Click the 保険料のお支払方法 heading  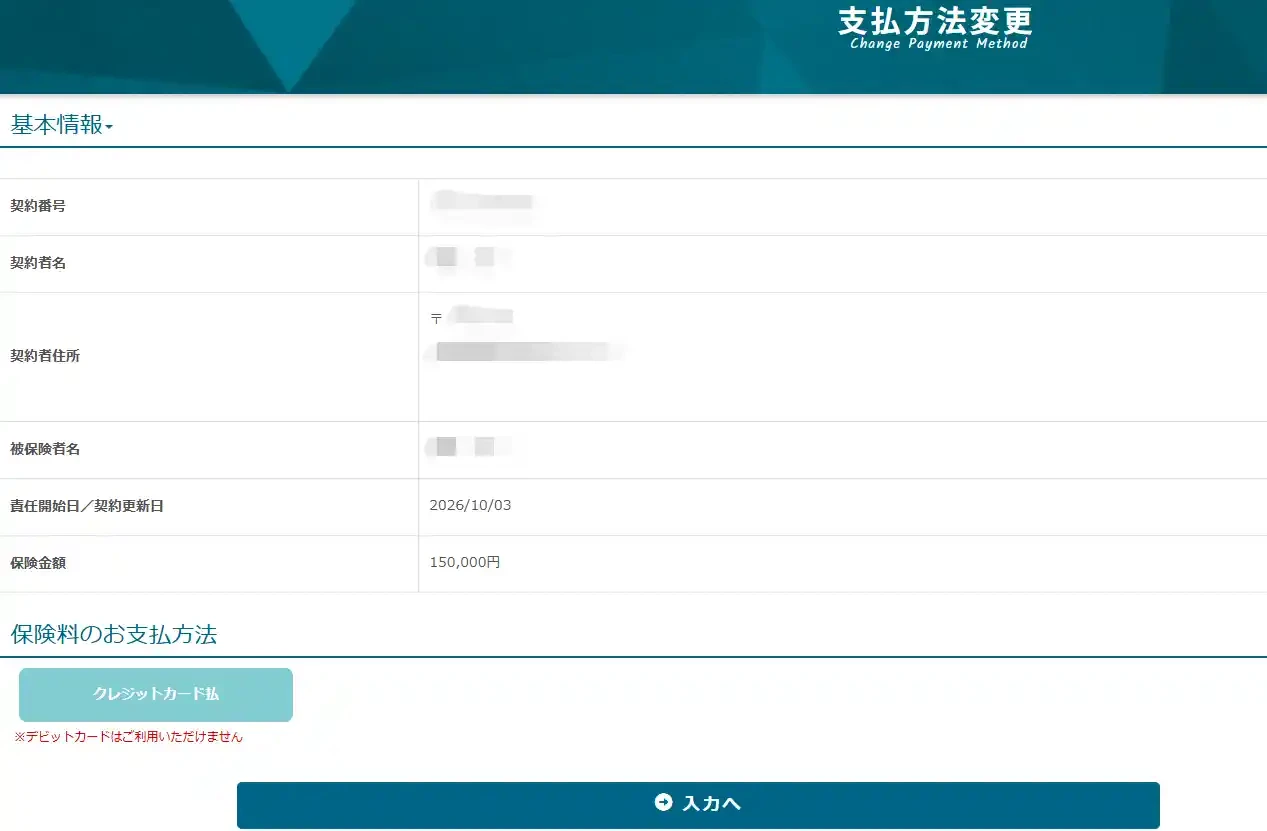pos(114,634)
